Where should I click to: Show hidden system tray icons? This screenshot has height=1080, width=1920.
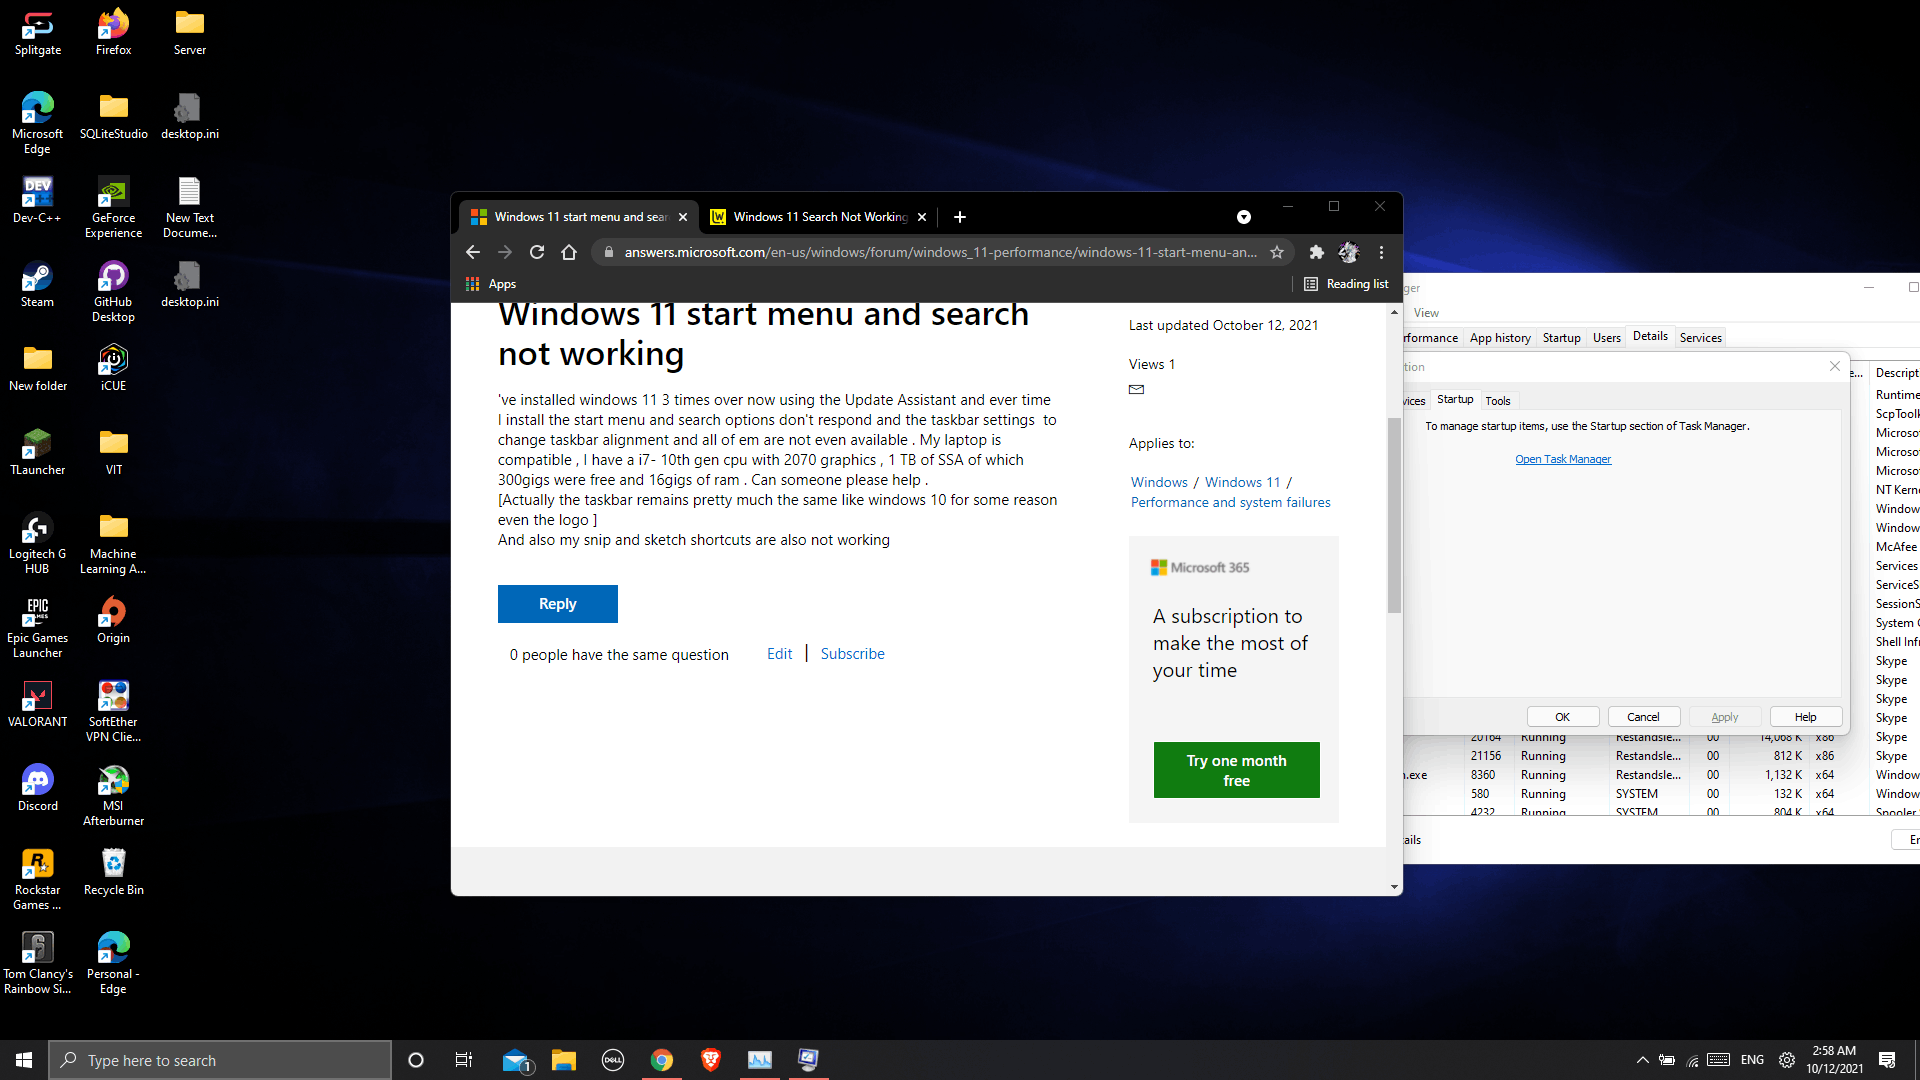click(1642, 1060)
